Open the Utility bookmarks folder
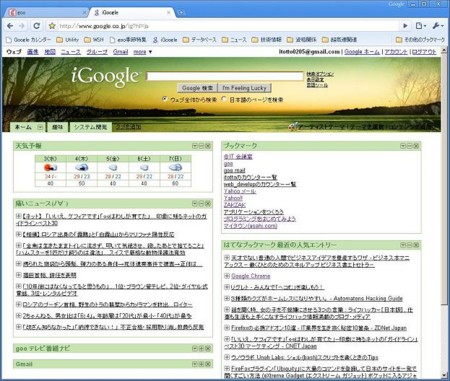The width and height of the screenshot is (450, 381). click(x=68, y=40)
